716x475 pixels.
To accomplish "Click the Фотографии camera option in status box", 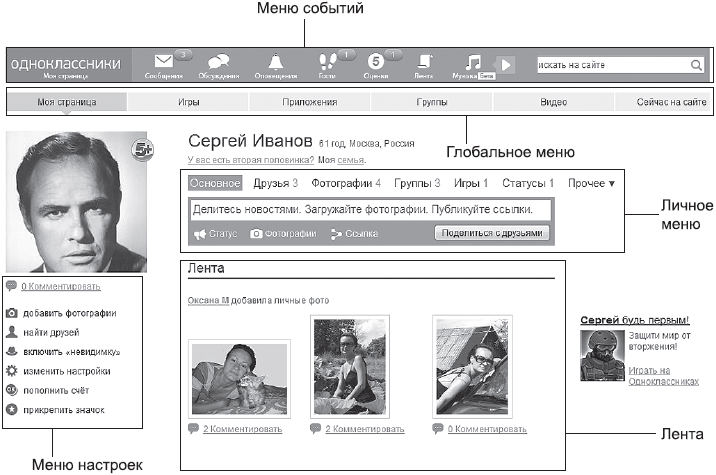I will [283, 234].
